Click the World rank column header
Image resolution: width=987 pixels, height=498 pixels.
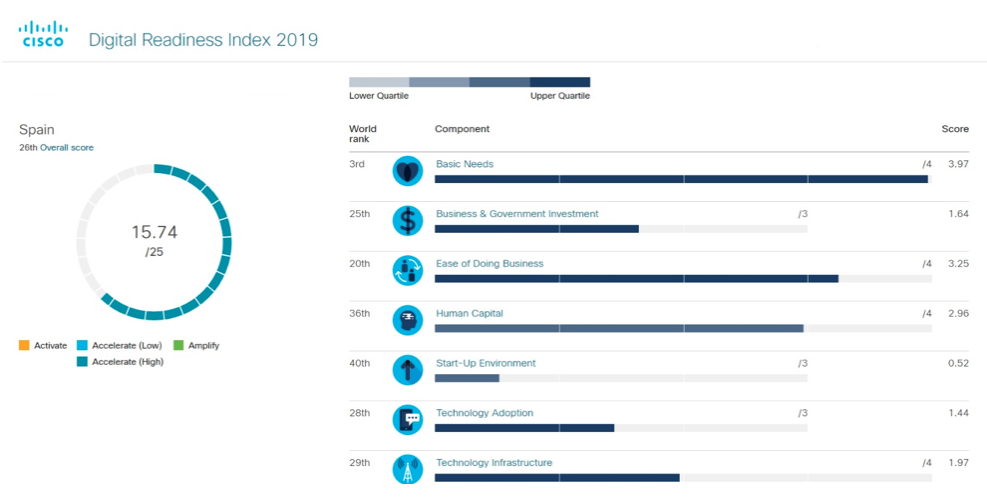pos(363,133)
